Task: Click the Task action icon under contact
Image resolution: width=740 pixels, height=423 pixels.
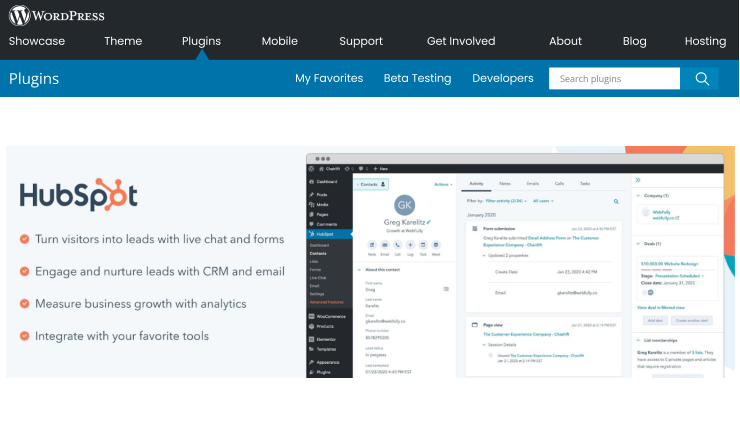Action: [423, 245]
